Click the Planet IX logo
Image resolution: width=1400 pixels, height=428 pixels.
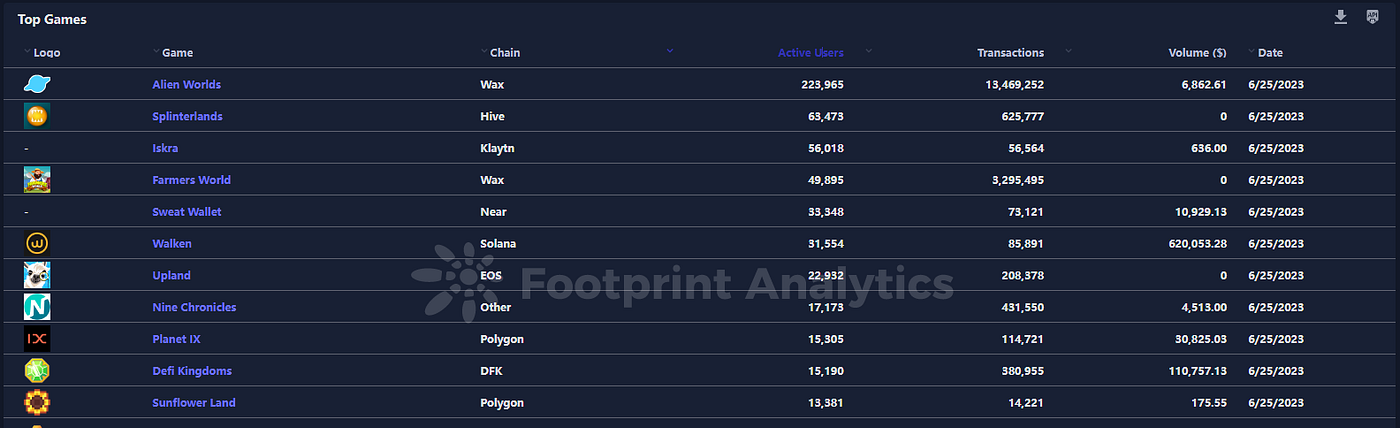(x=37, y=339)
